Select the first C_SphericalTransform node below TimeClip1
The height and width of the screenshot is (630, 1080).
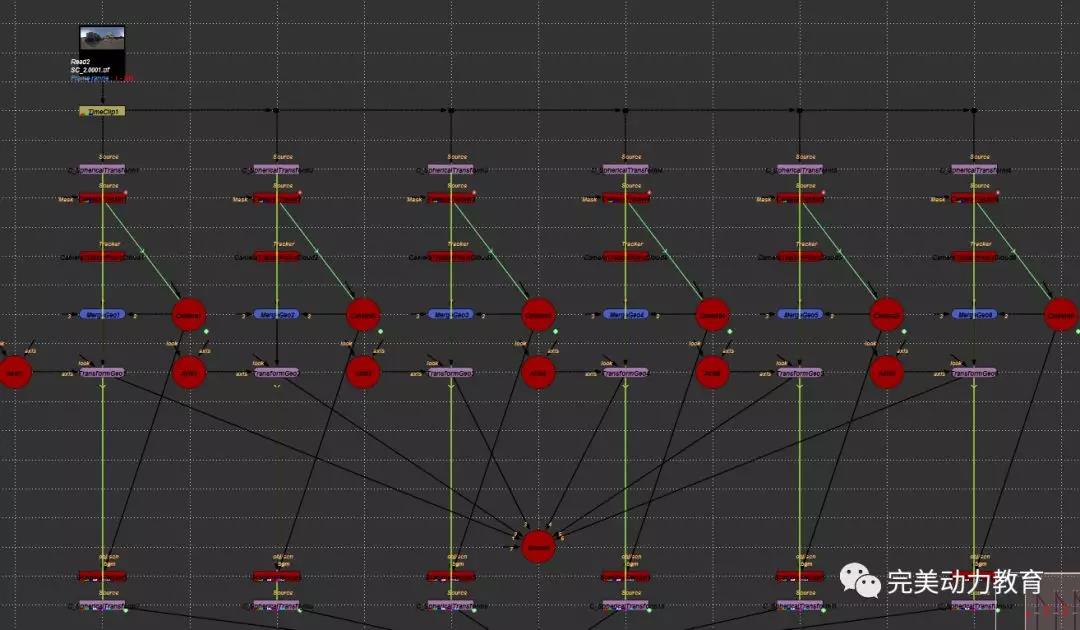click(102, 170)
